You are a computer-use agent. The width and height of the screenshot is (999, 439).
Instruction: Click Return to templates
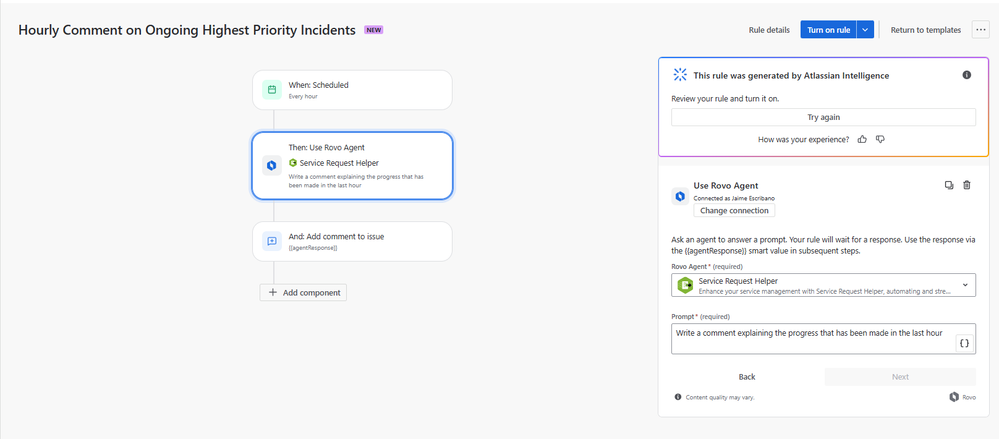coord(926,30)
